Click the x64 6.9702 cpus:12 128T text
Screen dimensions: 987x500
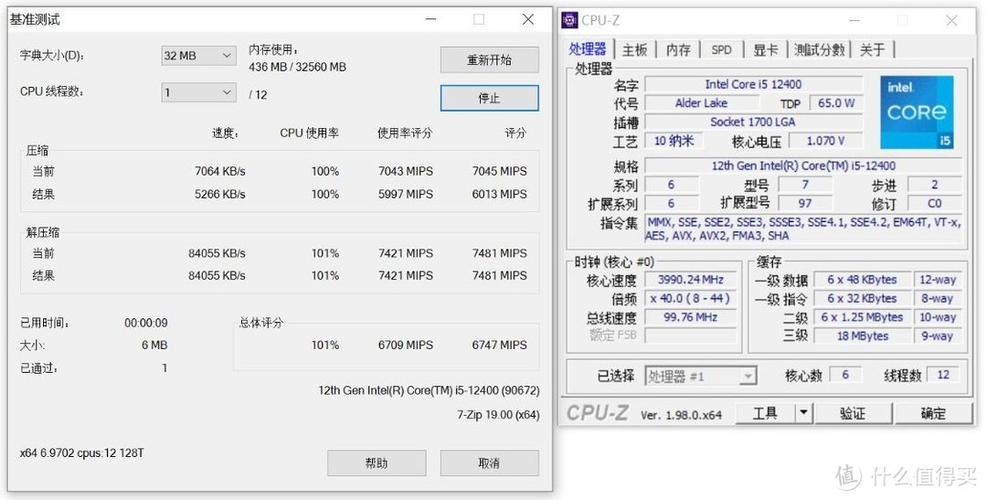[x=82, y=453]
